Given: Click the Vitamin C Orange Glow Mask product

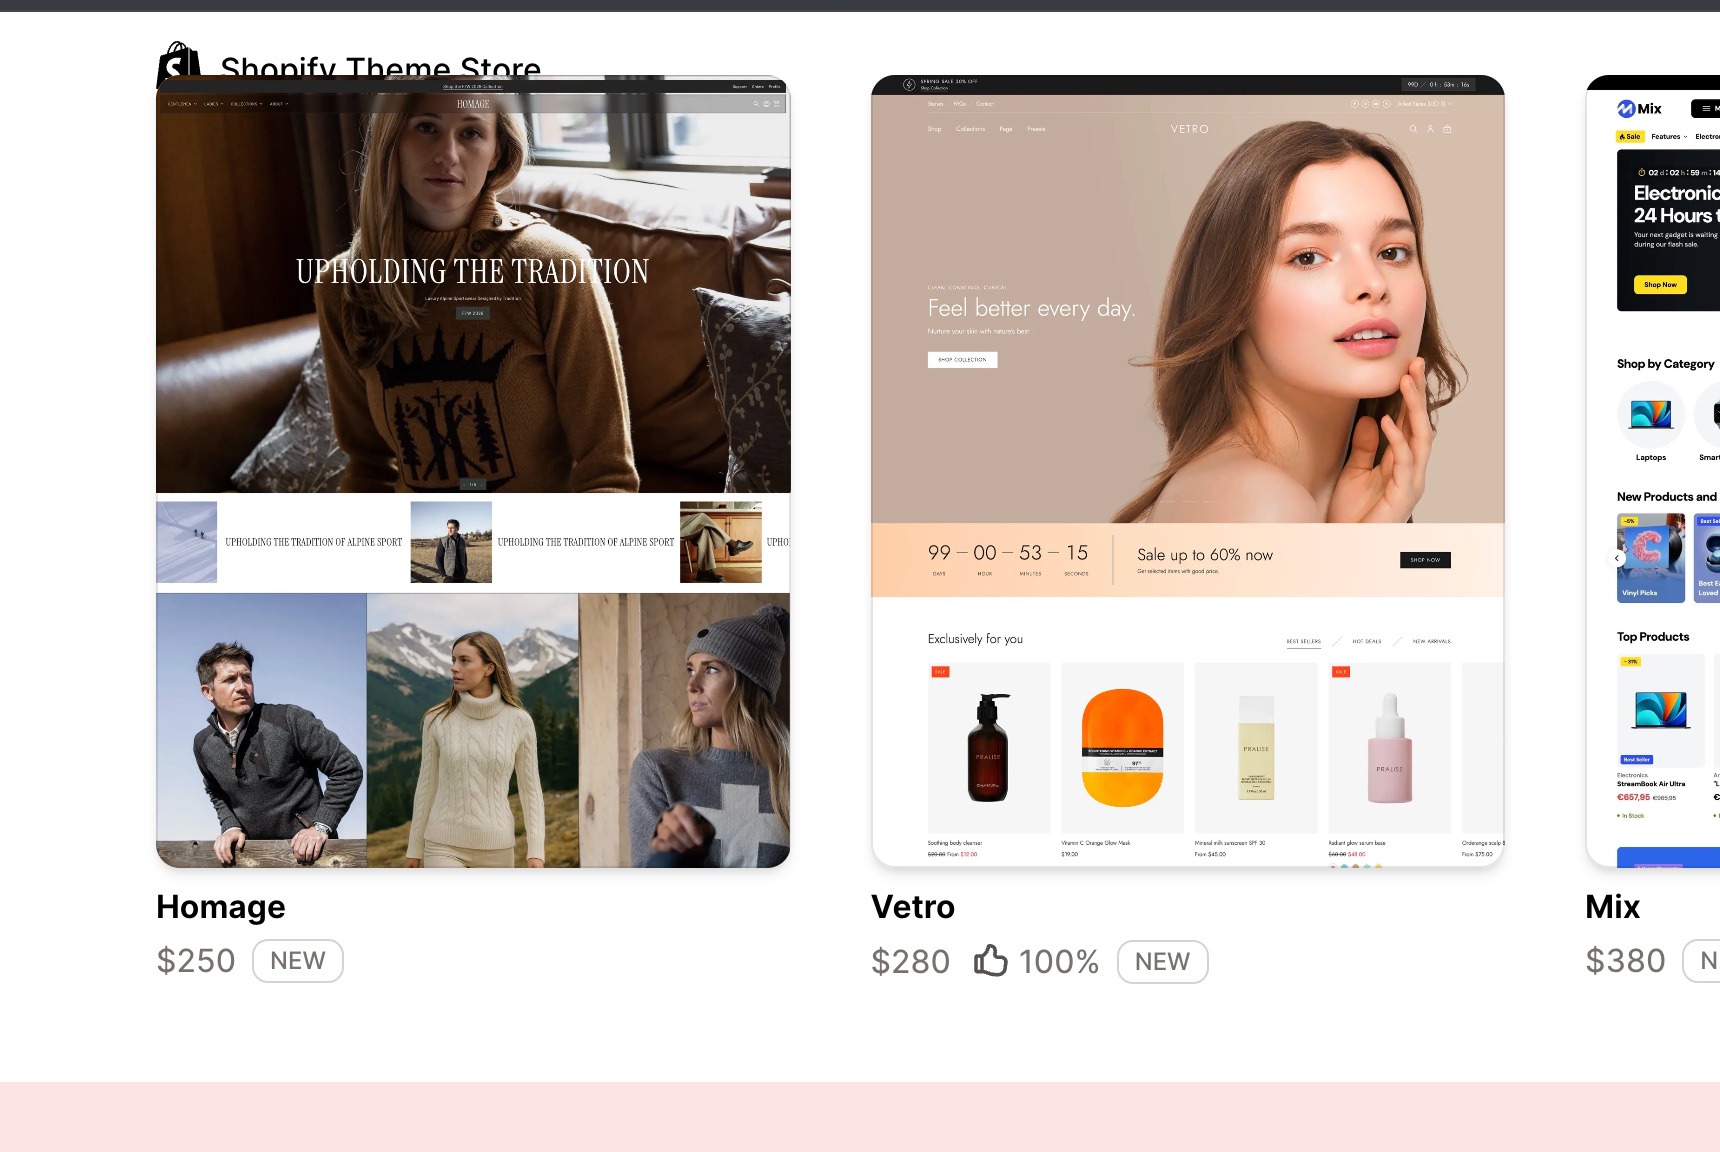Looking at the screenshot, I should click(x=1122, y=747).
